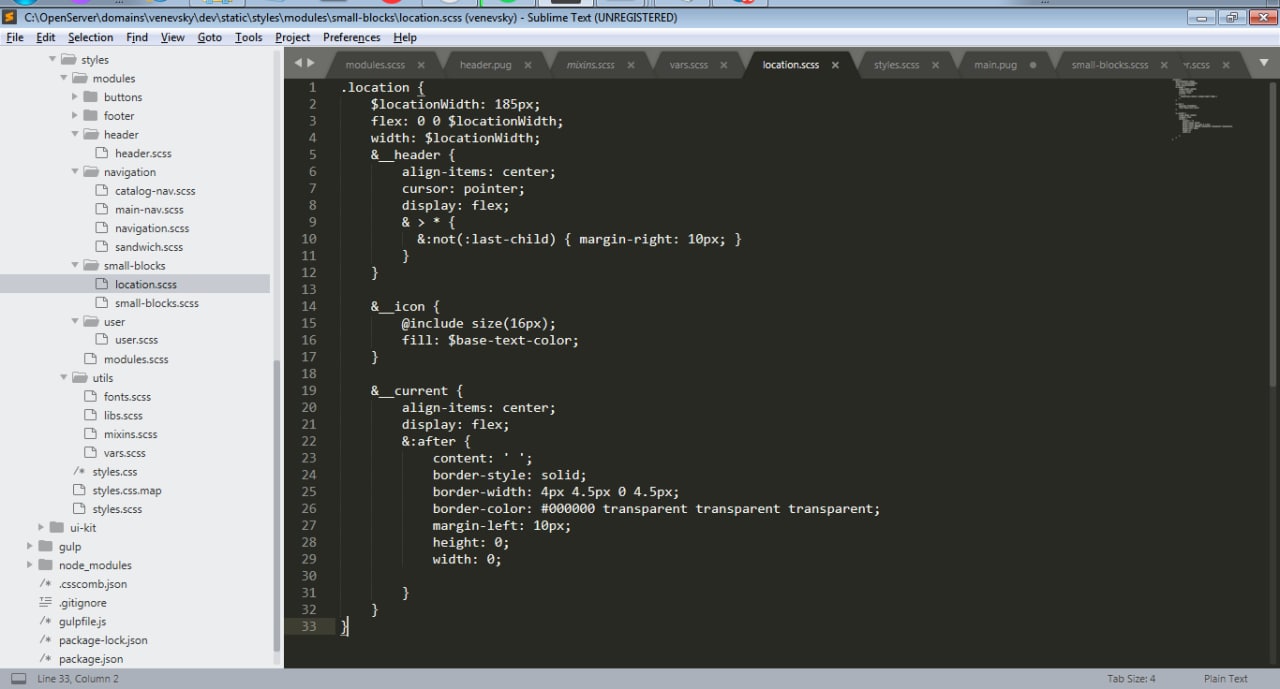
Task: Click Tab Size: 4 in status bar
Action: tap(1131, 678)
